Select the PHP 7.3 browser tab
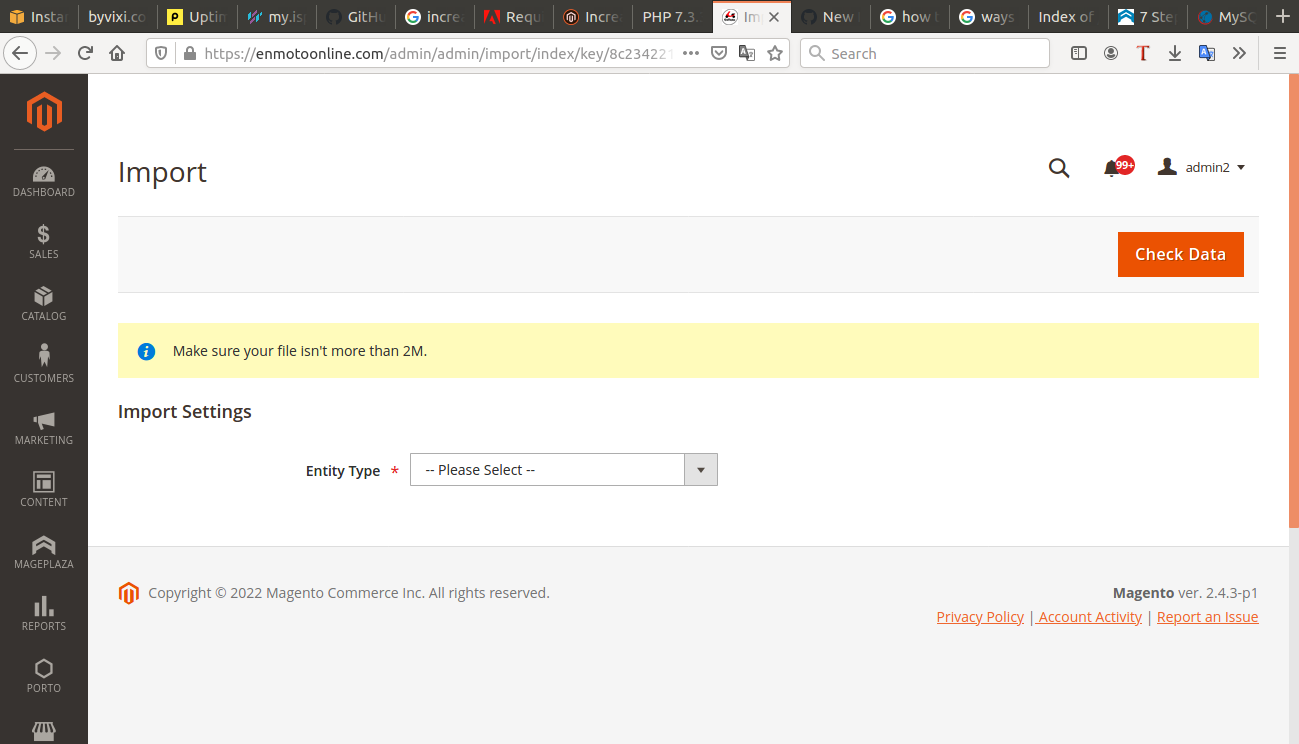 coord(670,17)
